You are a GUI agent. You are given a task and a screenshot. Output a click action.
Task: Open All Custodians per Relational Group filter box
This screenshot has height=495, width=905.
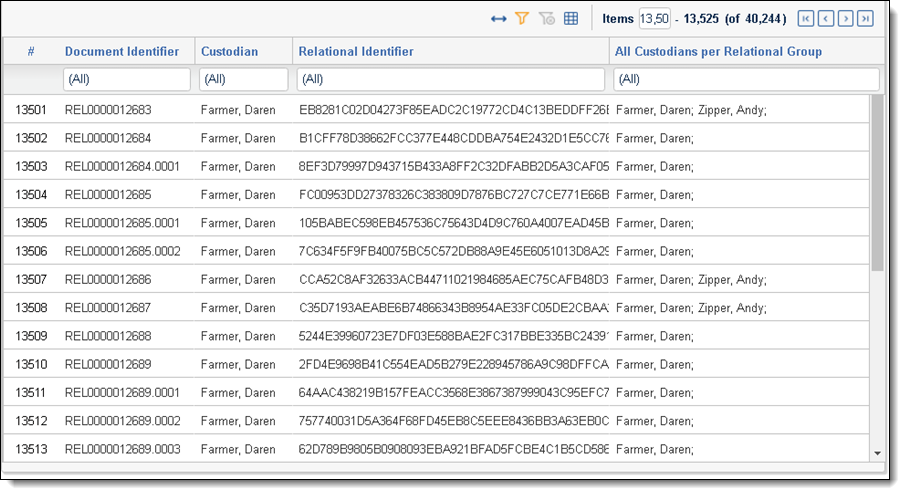click(x=746, y=79)
